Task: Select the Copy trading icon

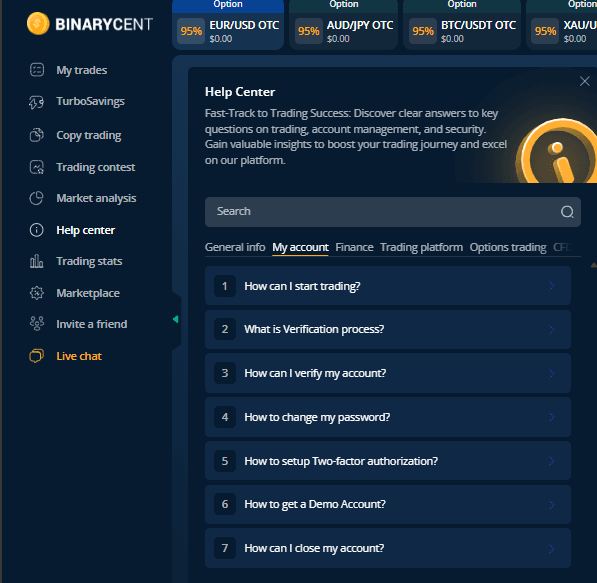Action: click(37, 135)
